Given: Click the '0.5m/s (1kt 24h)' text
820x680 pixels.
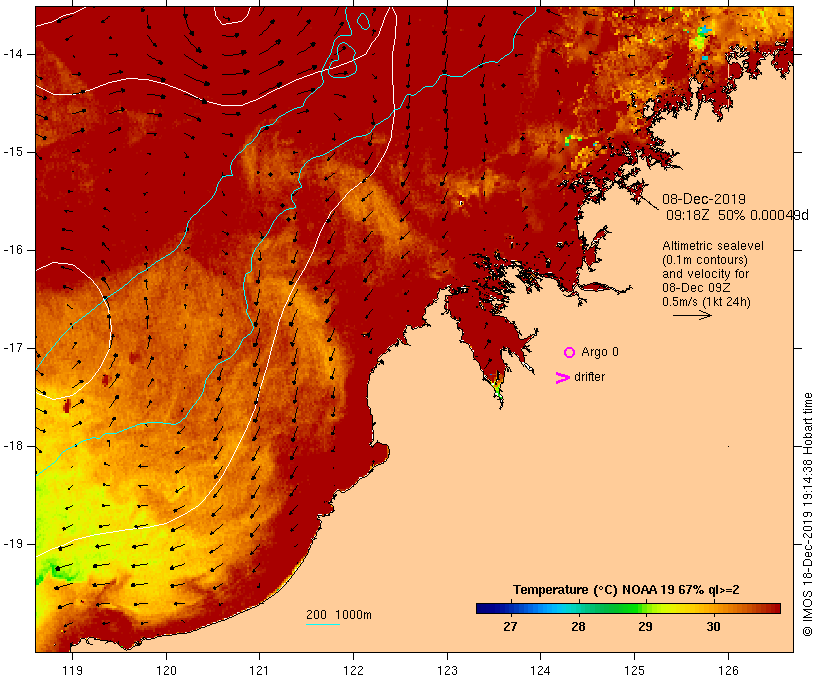Looking at the screenshot, I should (x=706, y=302).
